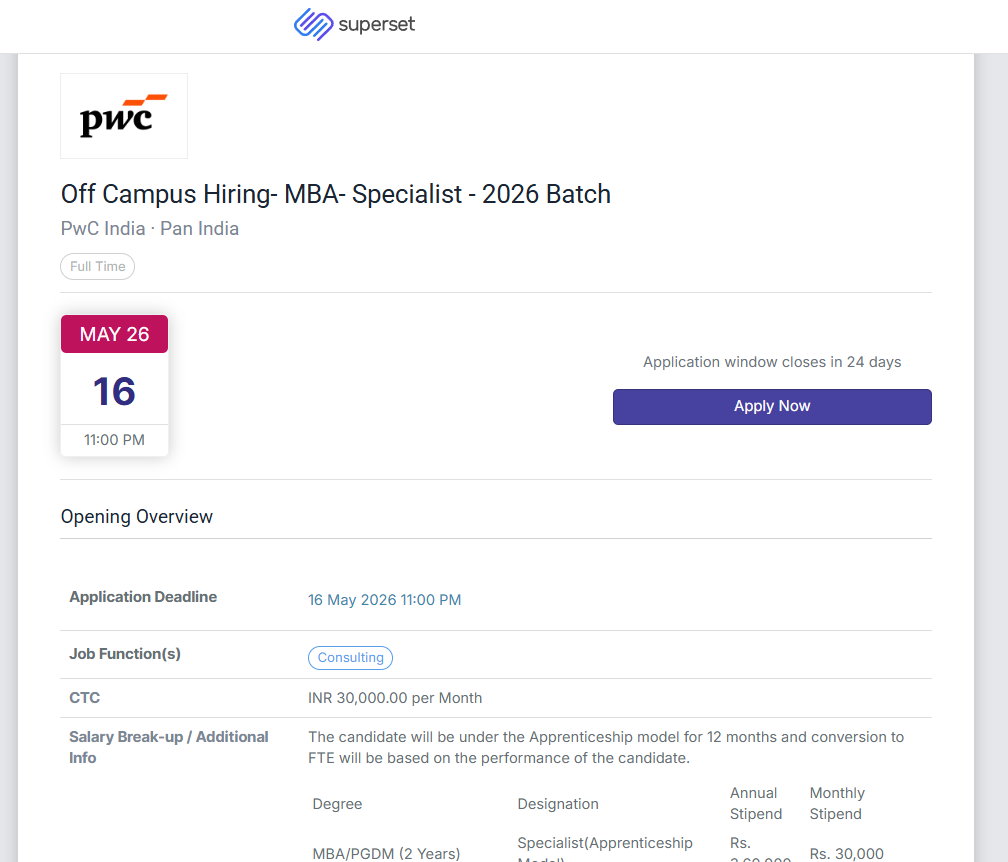Click the Full Time job type tag
Viewport: 1008px width, 862px height.
point(97,266)
